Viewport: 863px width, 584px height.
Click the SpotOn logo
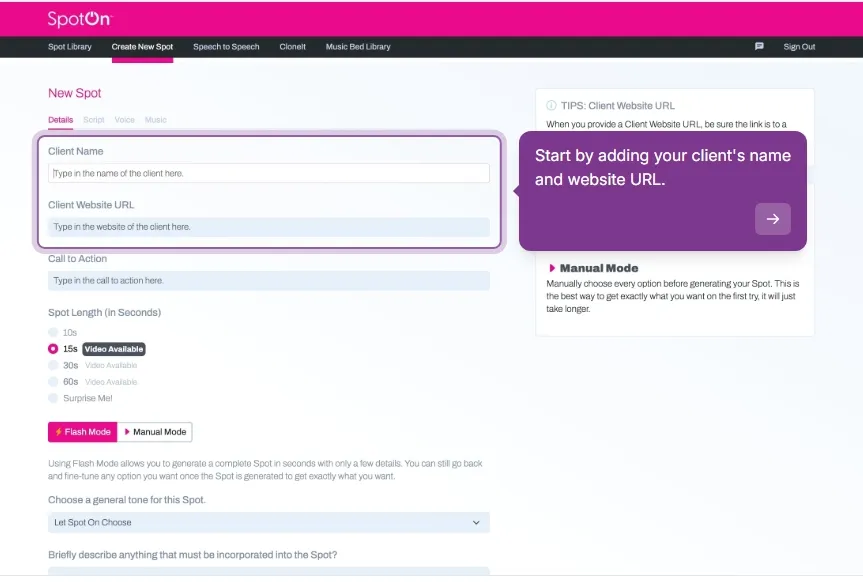tap(79, 19)
